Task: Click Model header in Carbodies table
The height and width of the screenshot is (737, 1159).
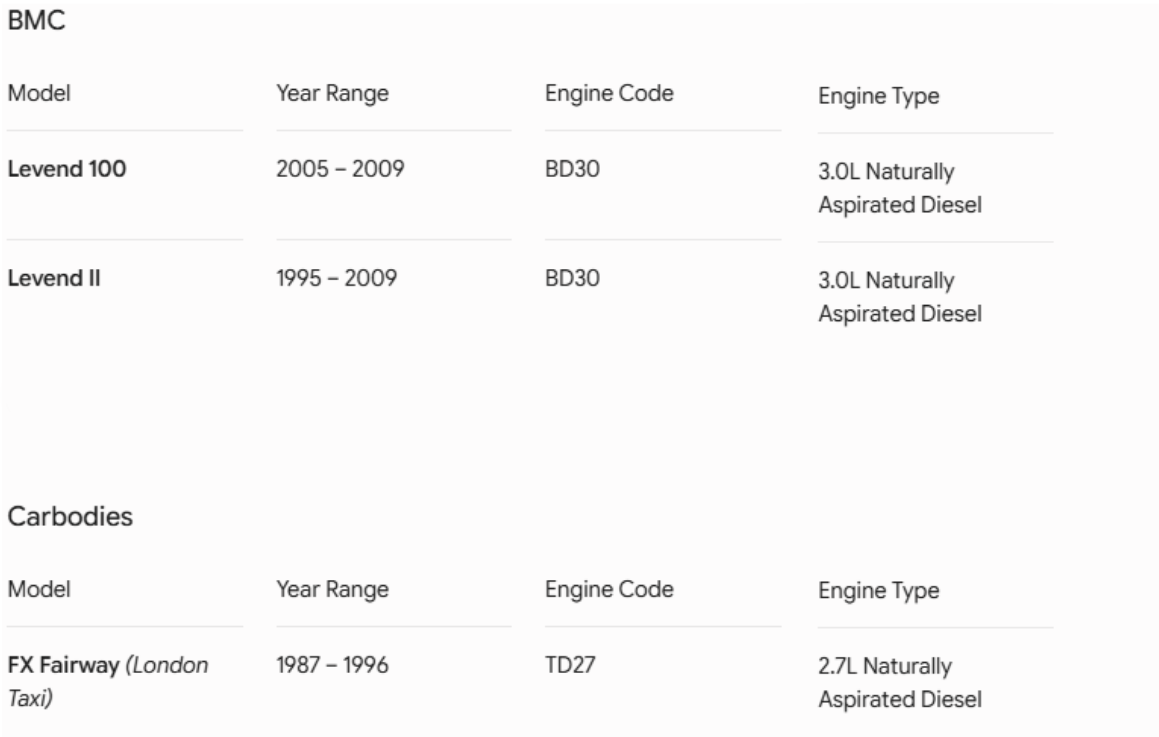Action: pyautogui.click(x=39, y=589)
